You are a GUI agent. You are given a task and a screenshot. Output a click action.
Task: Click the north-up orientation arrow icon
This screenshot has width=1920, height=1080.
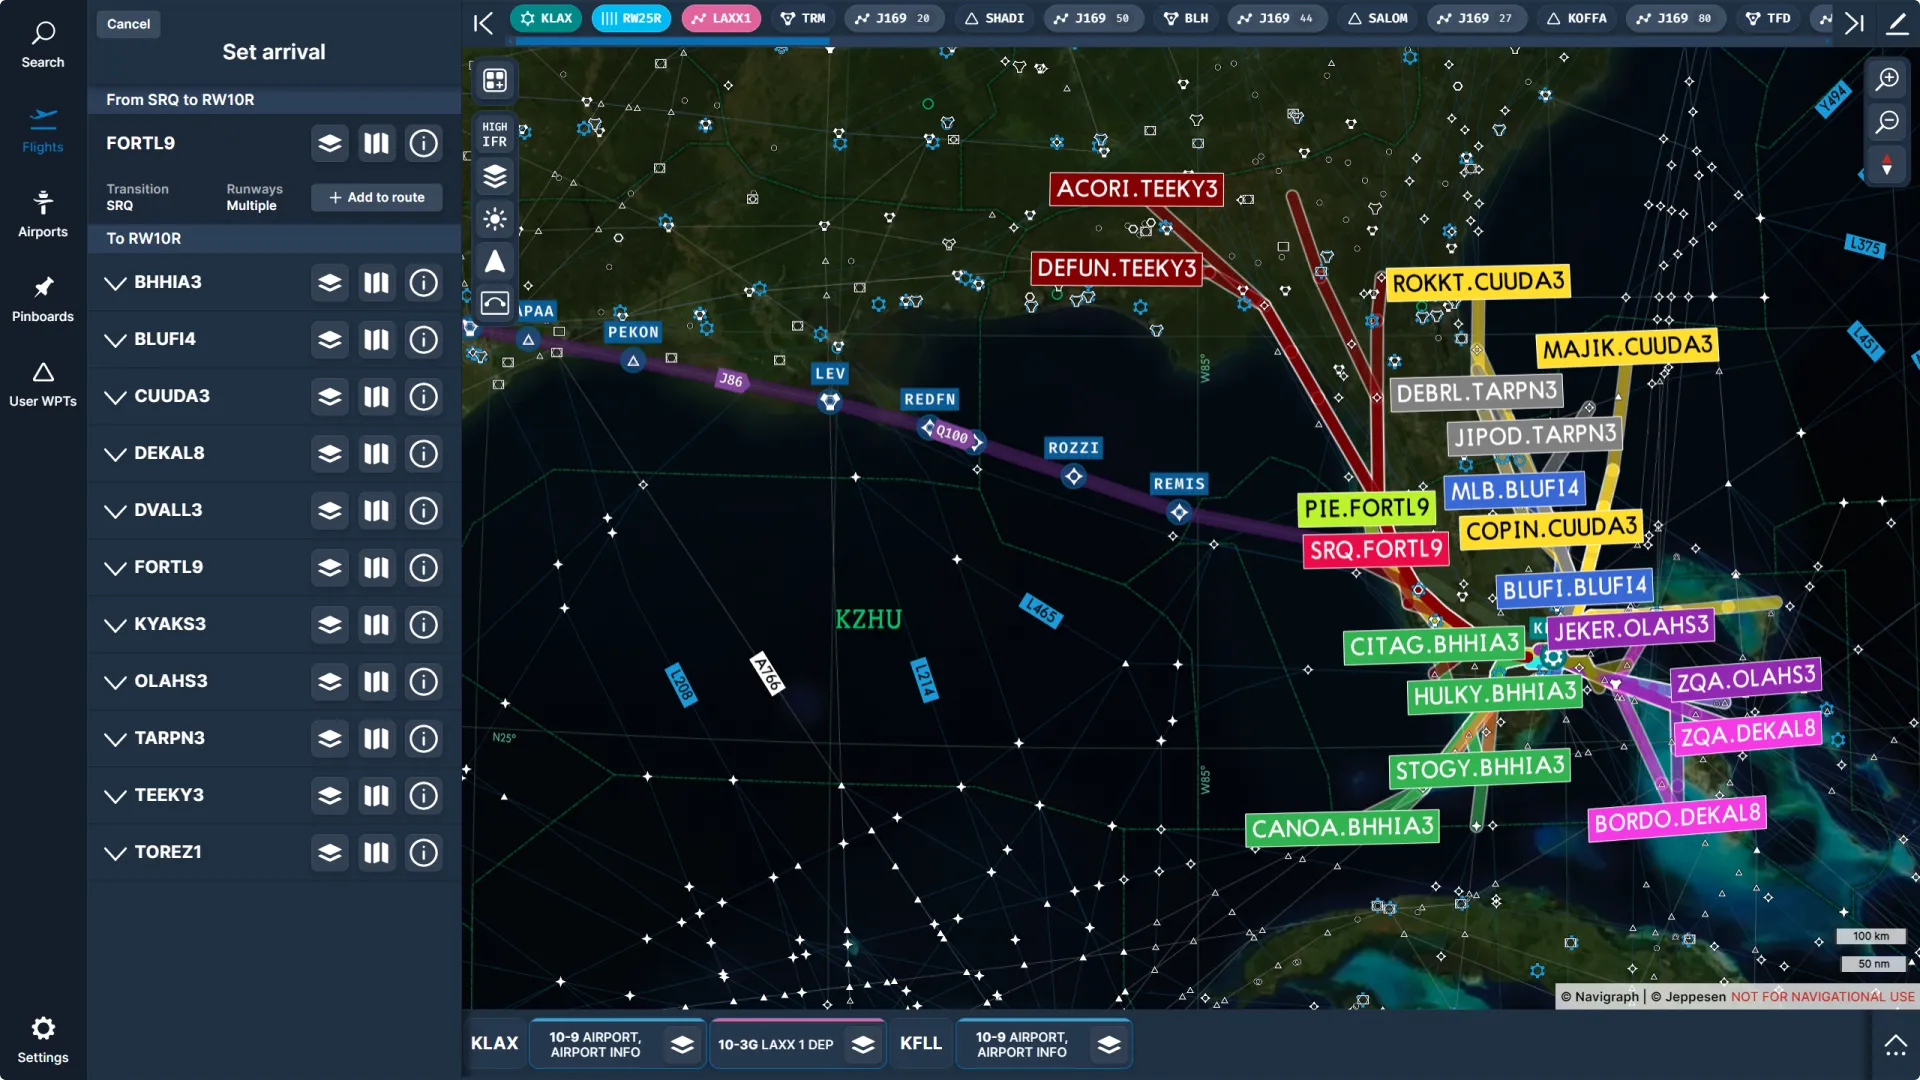coord(494,261)
